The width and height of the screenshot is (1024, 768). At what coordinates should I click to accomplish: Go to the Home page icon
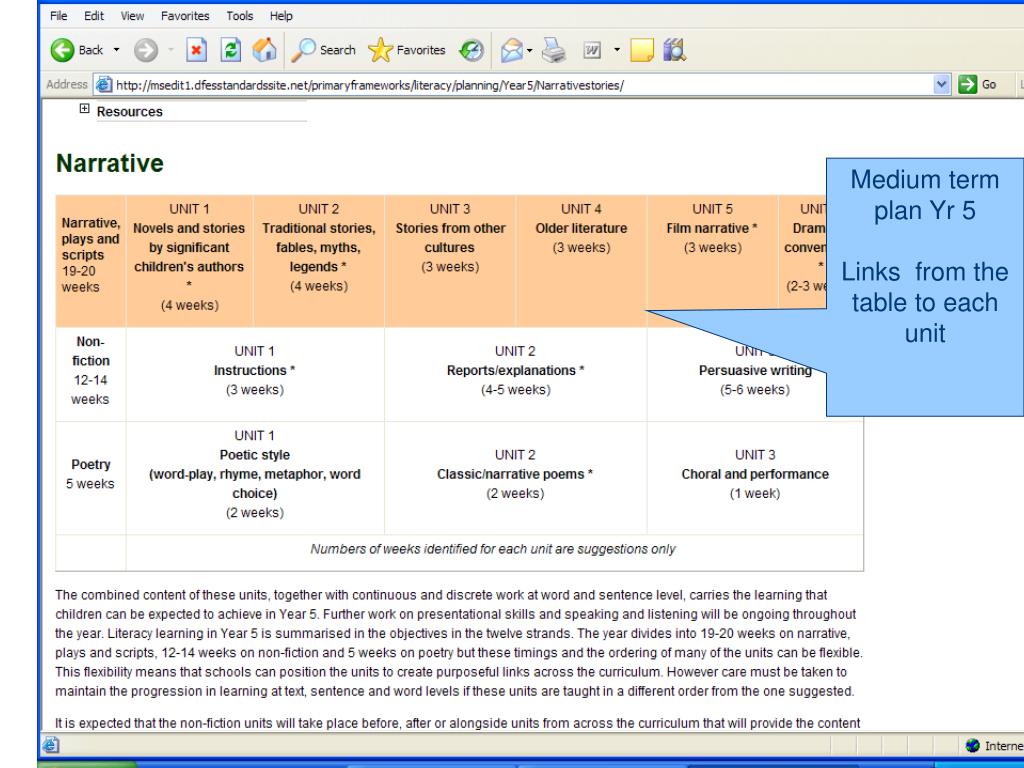tap(264, 50)
